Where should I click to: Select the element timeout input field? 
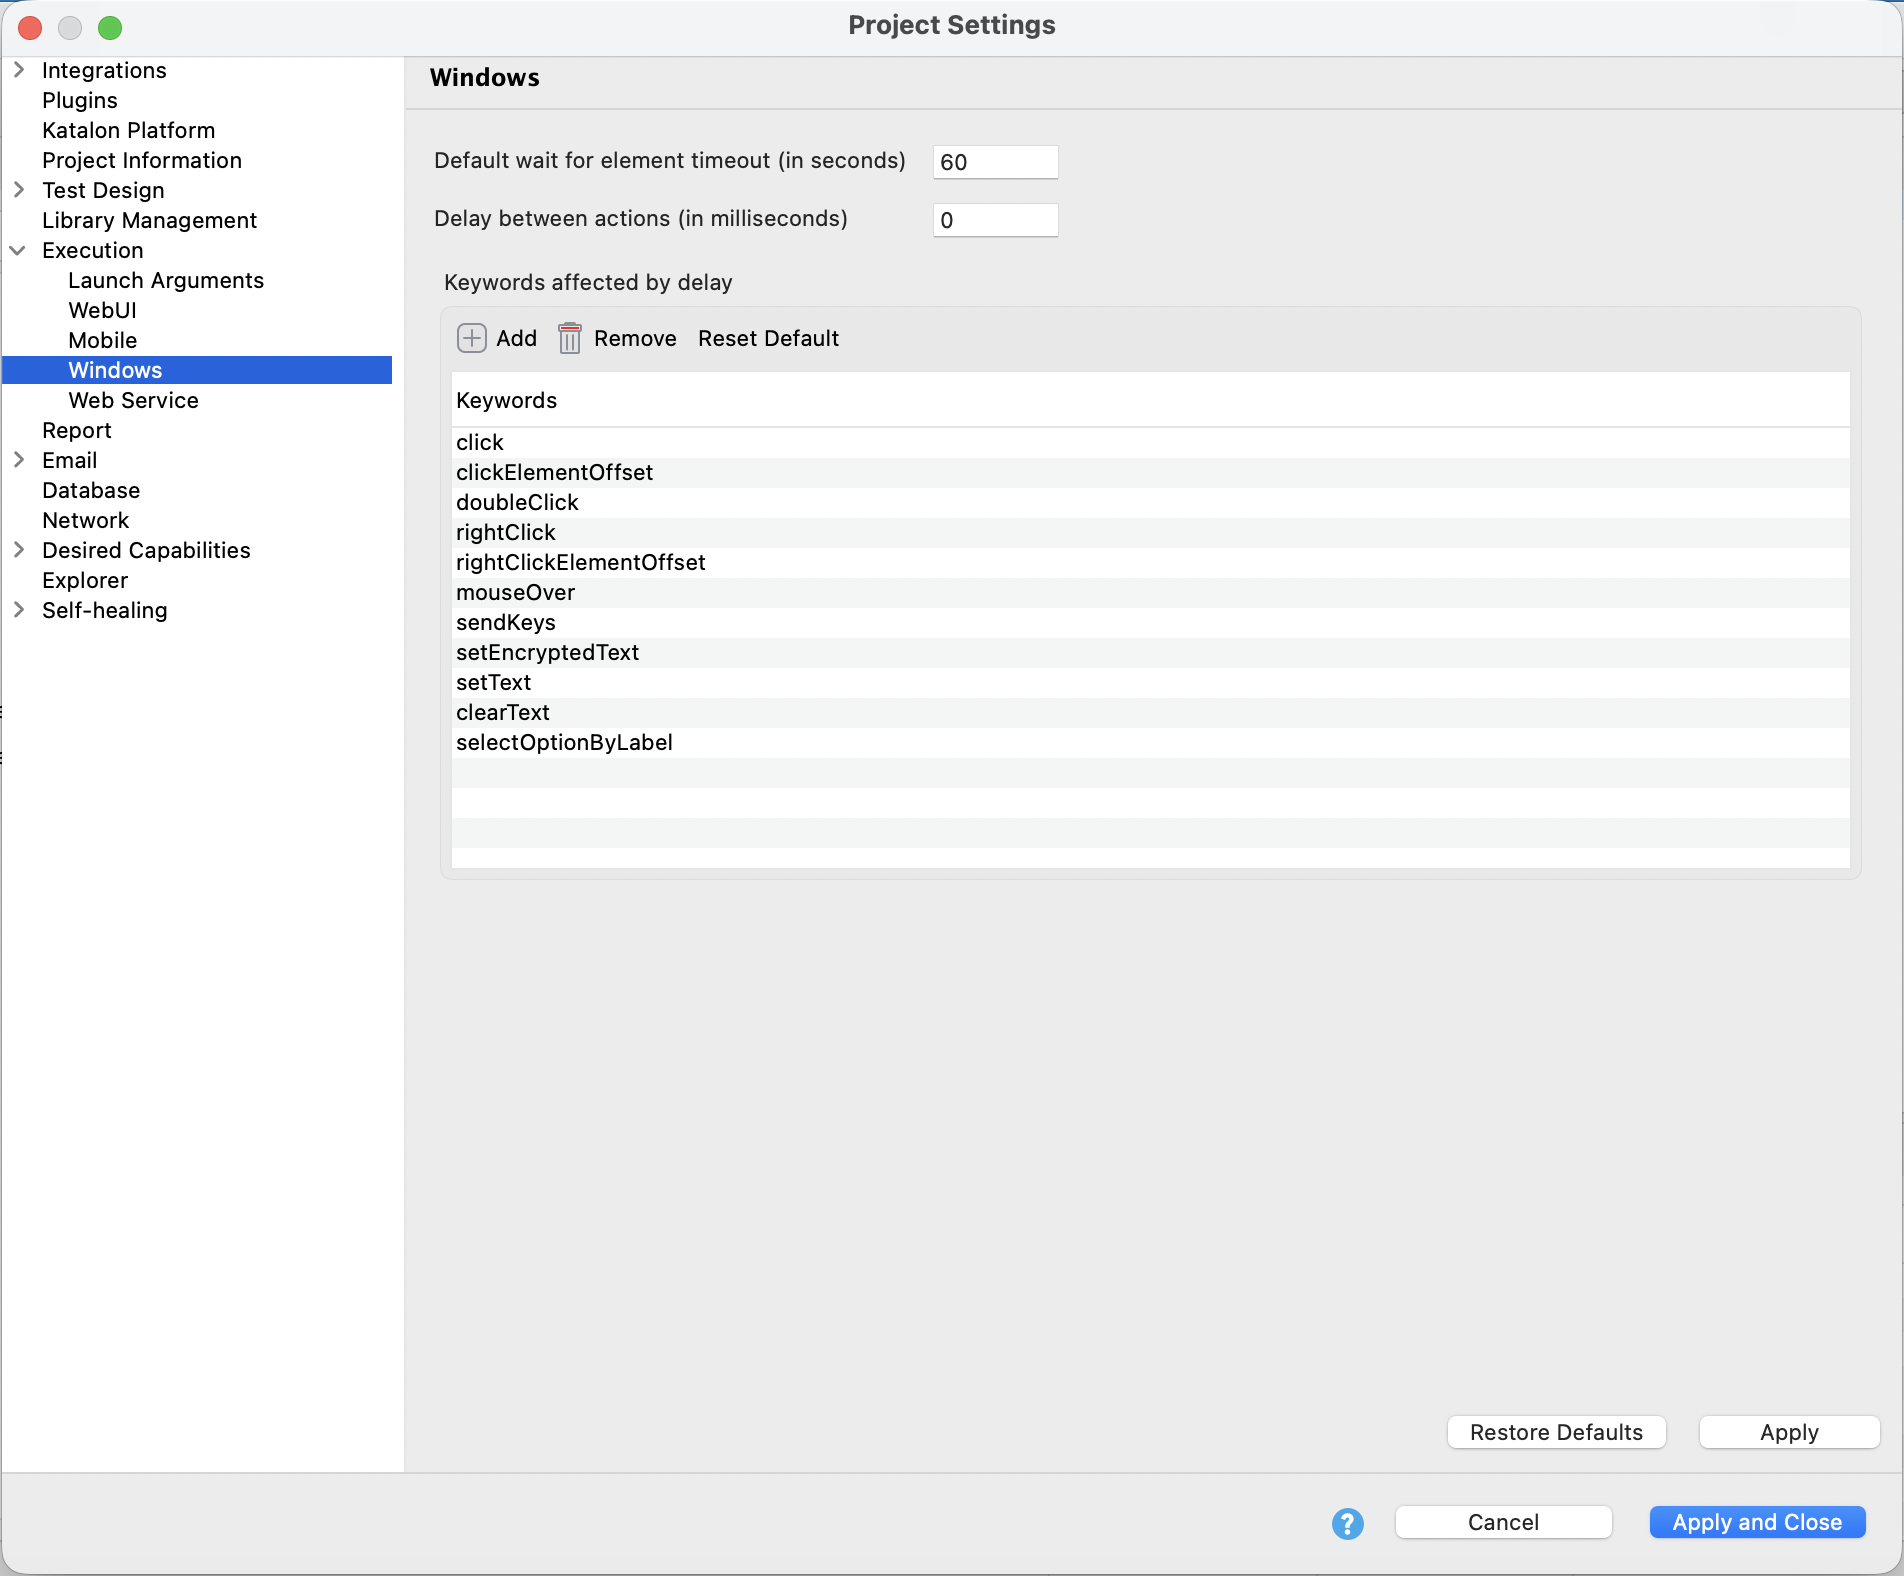tap(994, 162)
